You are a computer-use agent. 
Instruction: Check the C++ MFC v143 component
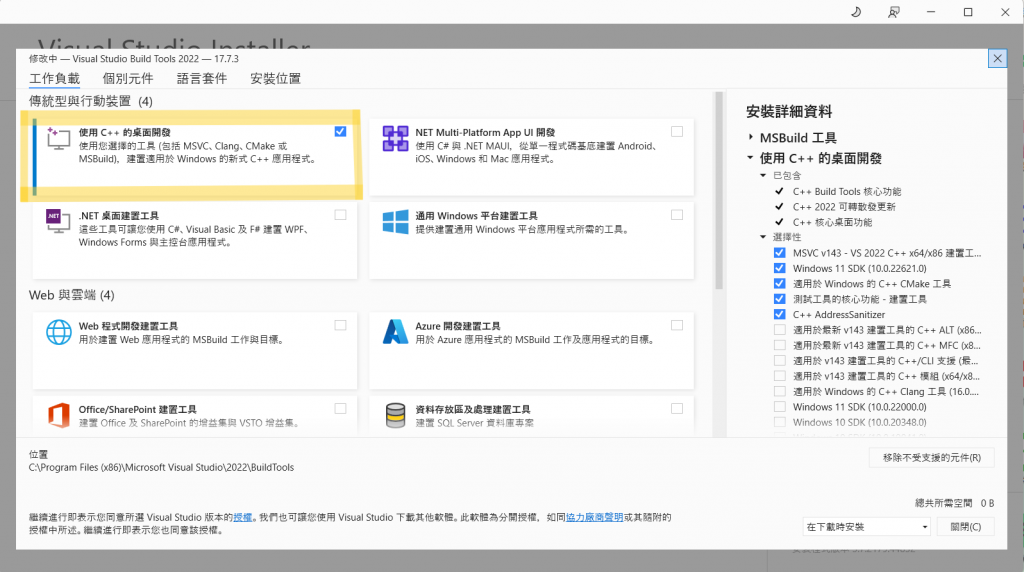(780, 345)
